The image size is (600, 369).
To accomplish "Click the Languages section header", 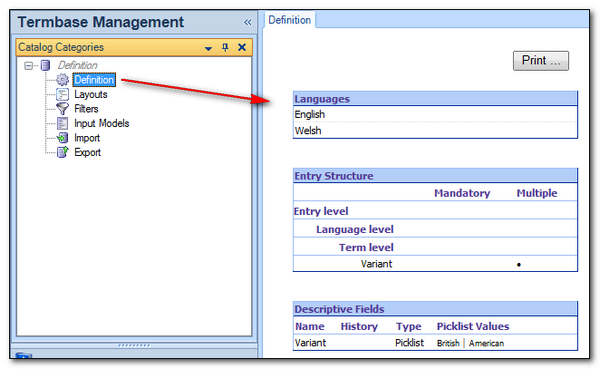I will [x=435, y=99].
